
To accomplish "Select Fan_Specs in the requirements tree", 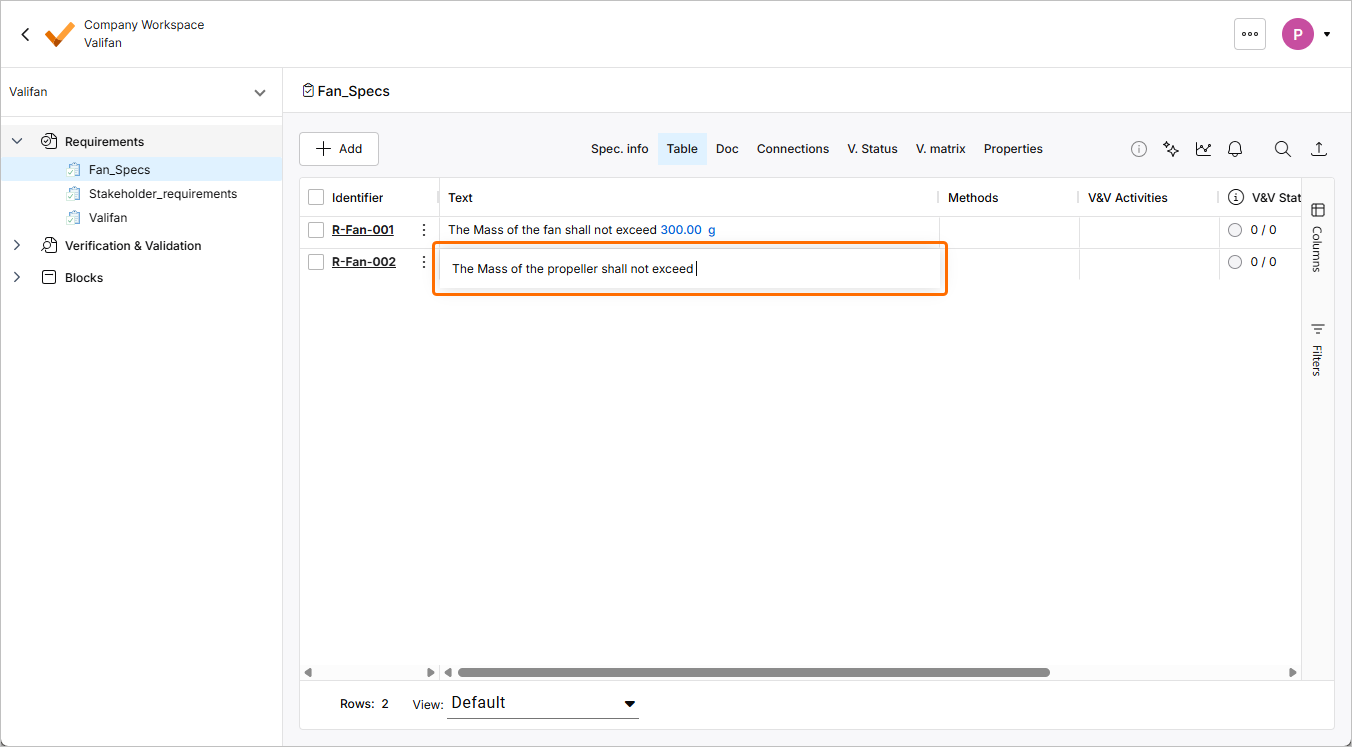I will 119,170.
